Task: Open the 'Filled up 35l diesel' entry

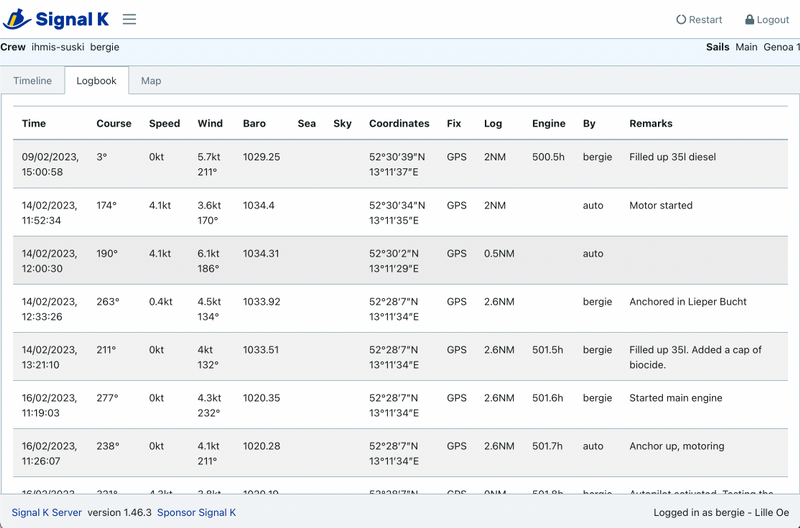Action: [x=672, y=157]
